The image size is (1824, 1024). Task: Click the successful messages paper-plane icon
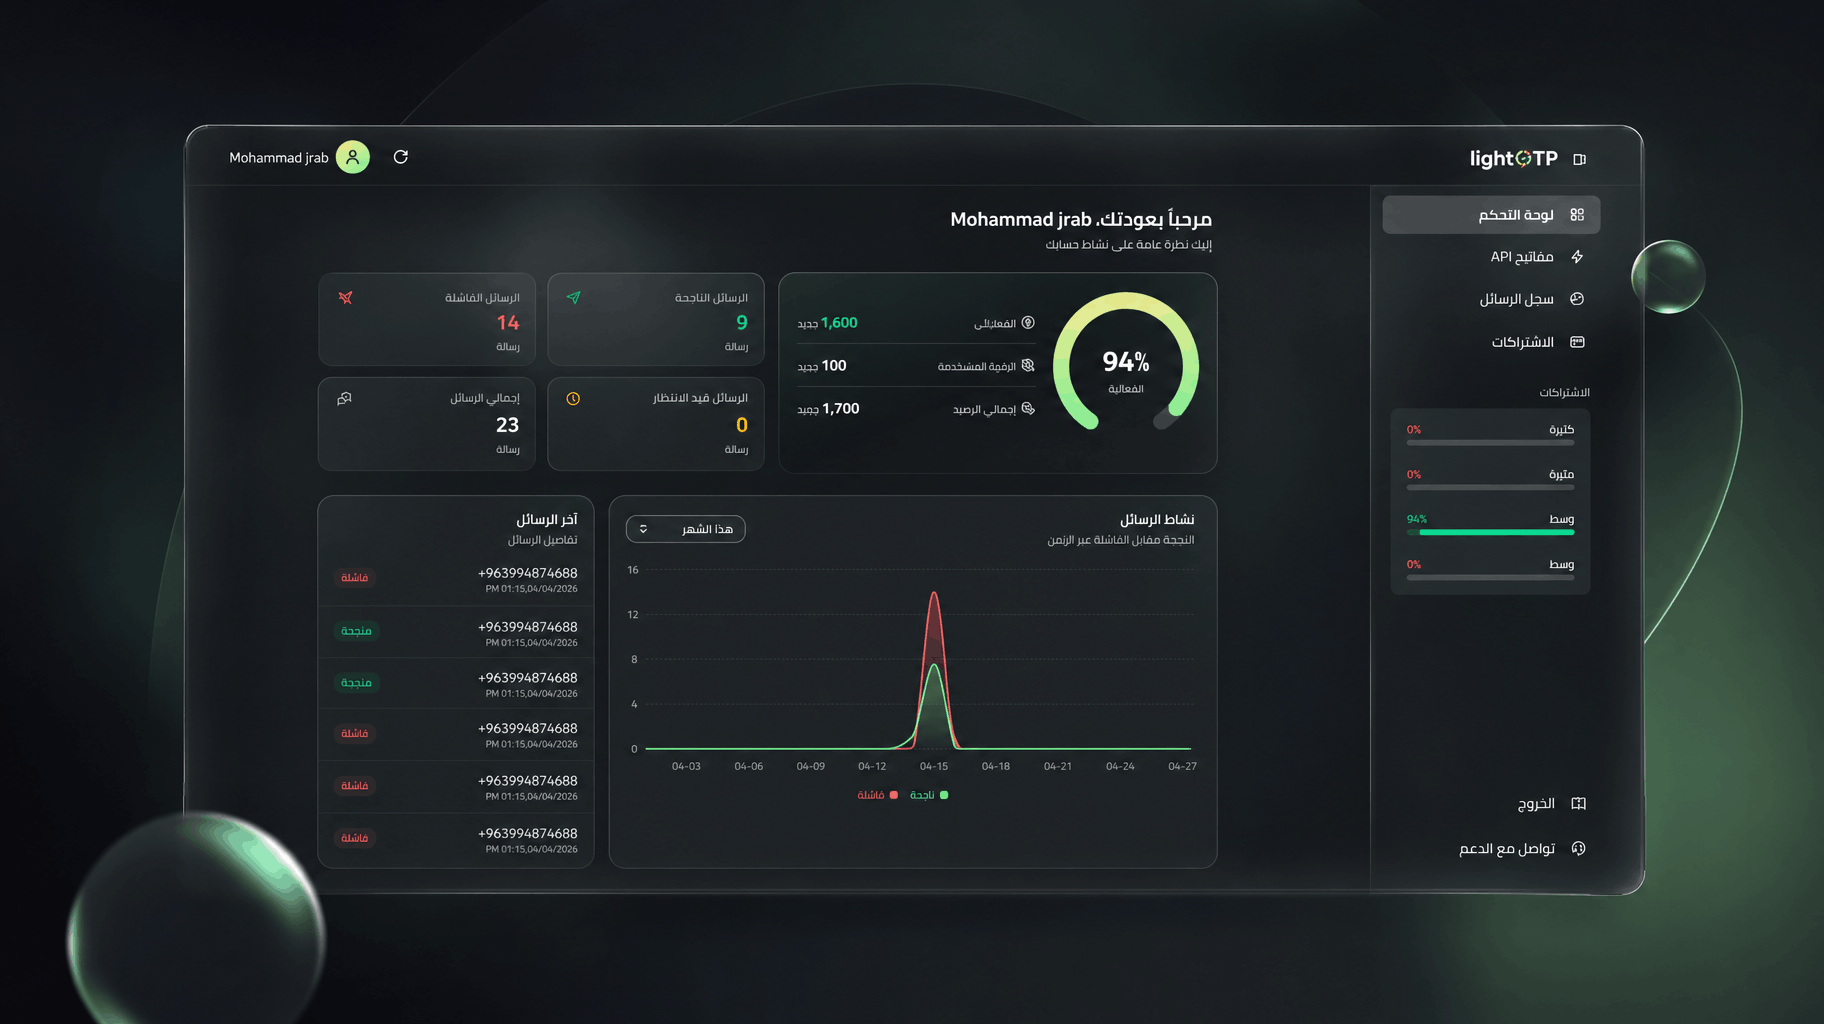(x=573, y=297)
